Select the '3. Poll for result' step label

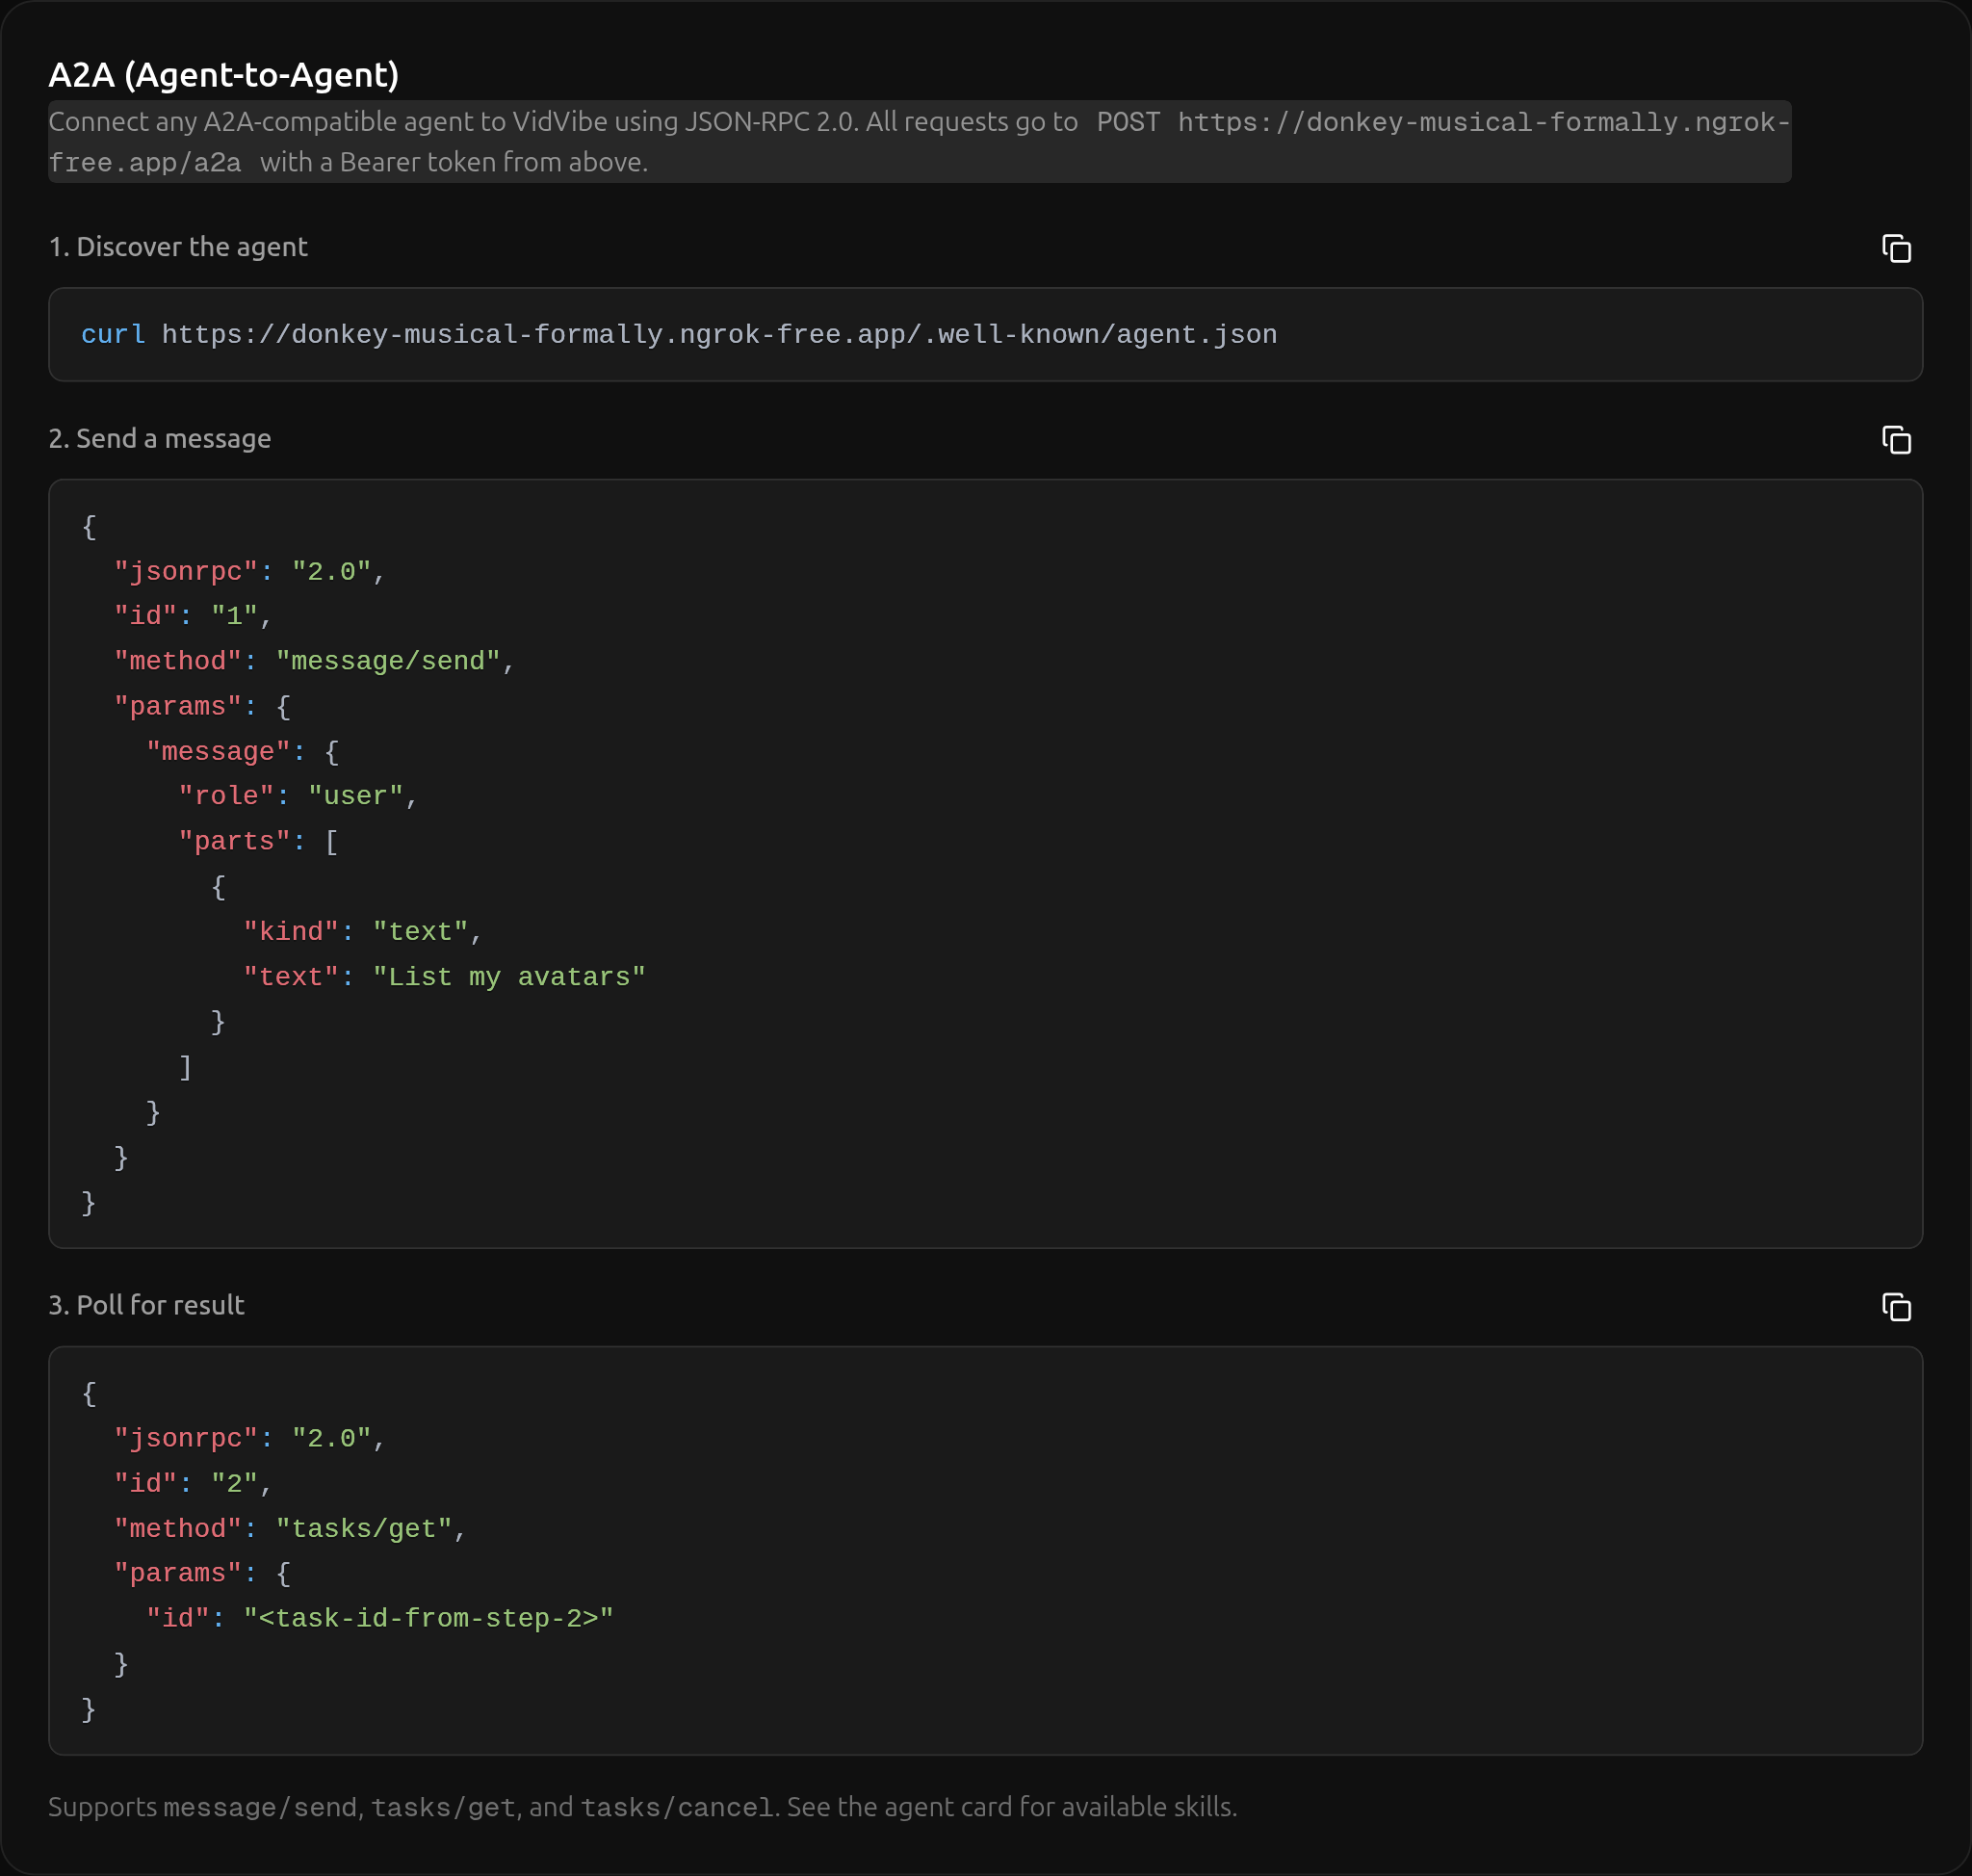(x=146, y=1305)
